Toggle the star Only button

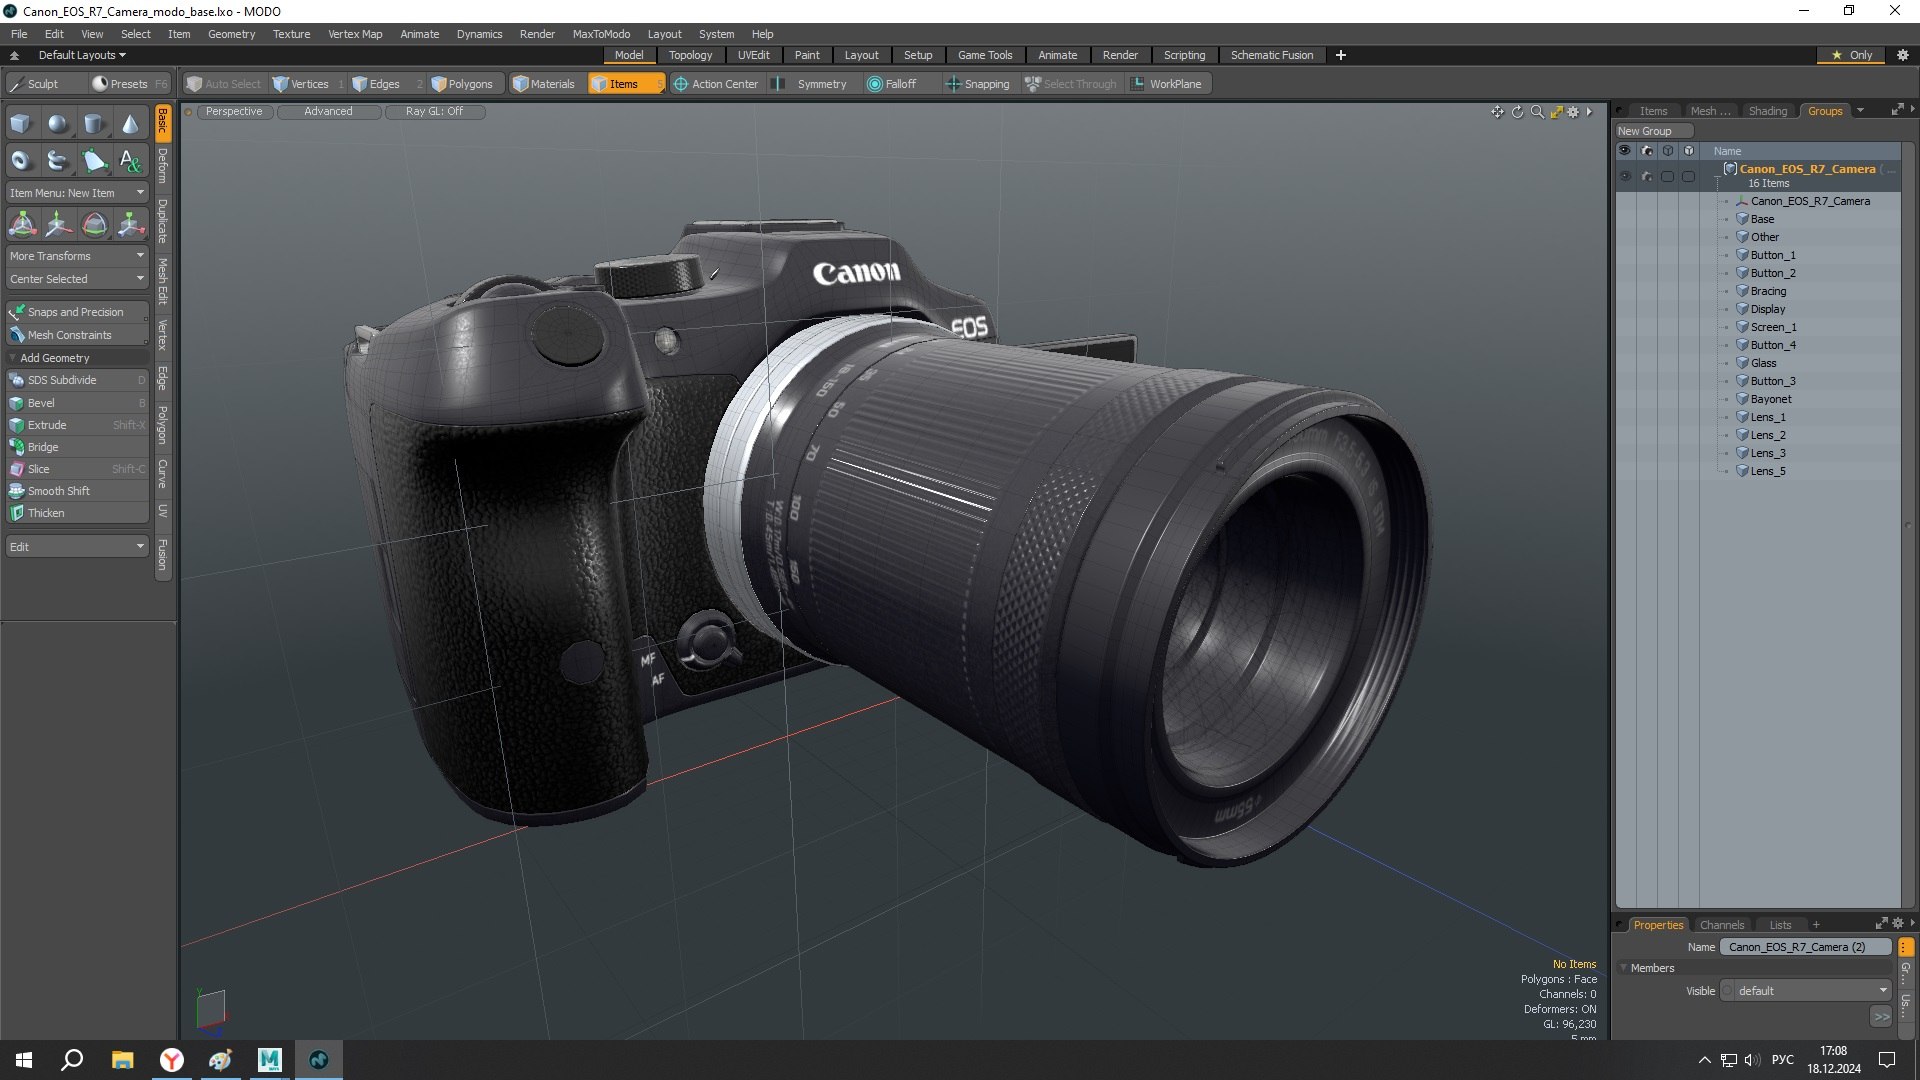coord(1851,55)
